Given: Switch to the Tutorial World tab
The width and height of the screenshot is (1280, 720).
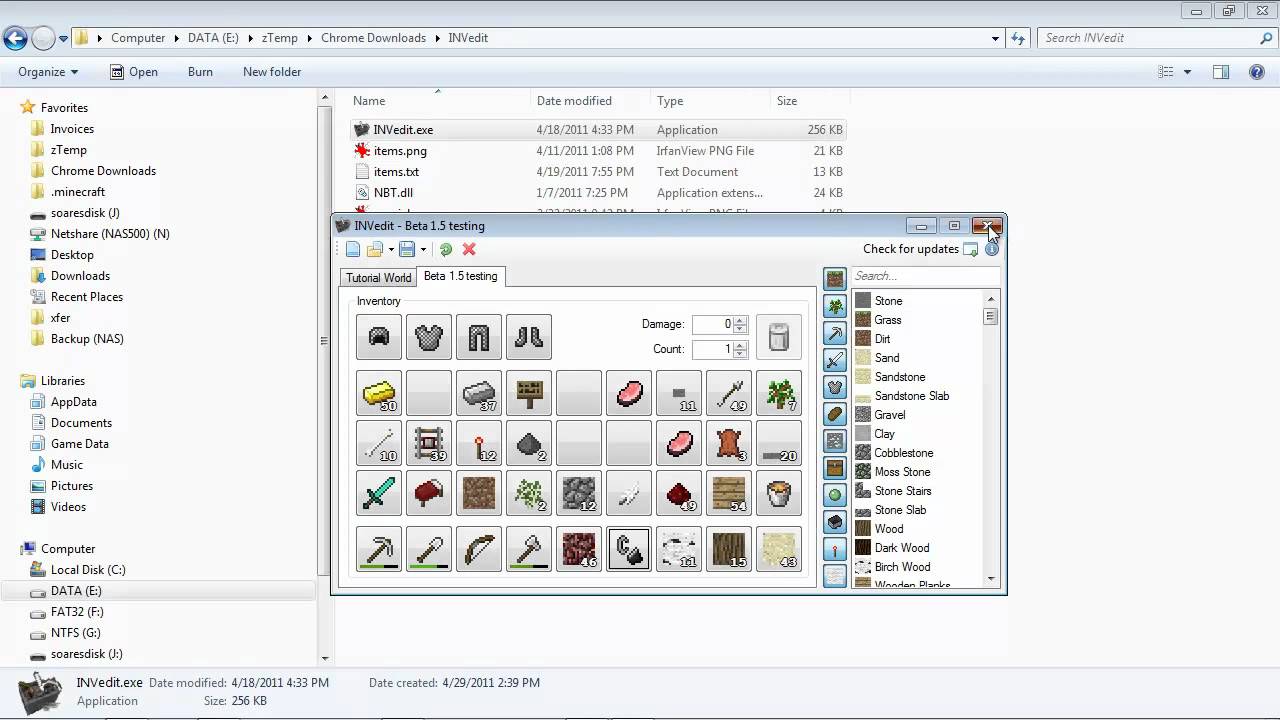Looking at the screenshot, I should click(x=379, y=278).
